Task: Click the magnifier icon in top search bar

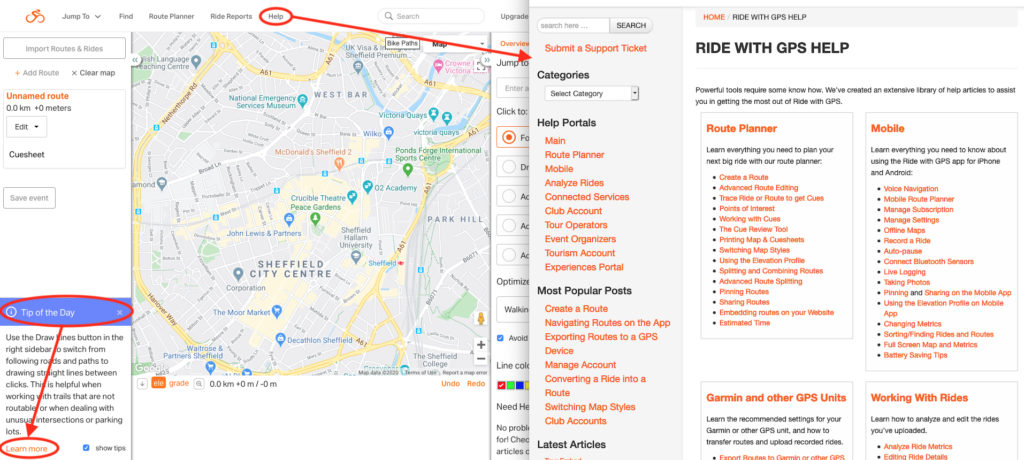Action: 389,16
